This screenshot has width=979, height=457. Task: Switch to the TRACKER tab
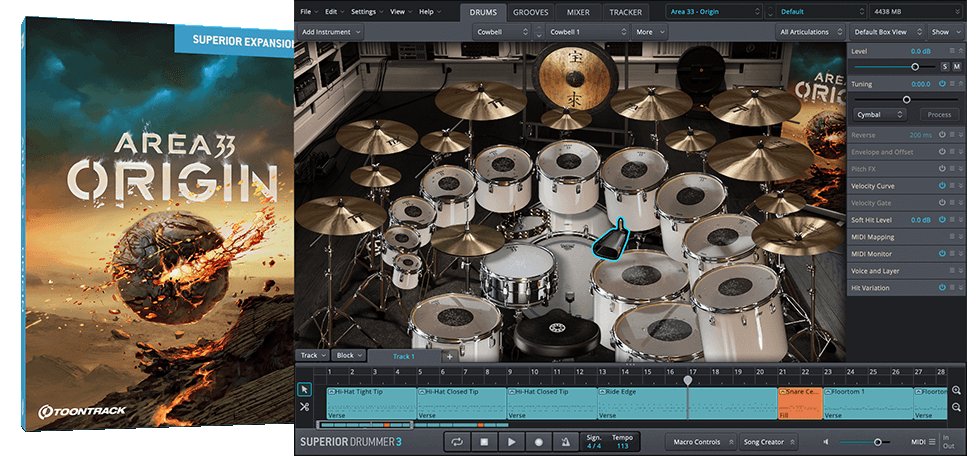click(625, 12)
